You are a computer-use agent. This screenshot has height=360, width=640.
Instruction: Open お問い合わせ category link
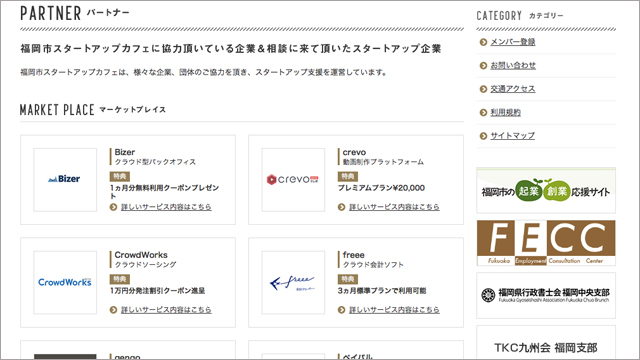point(513,65)
